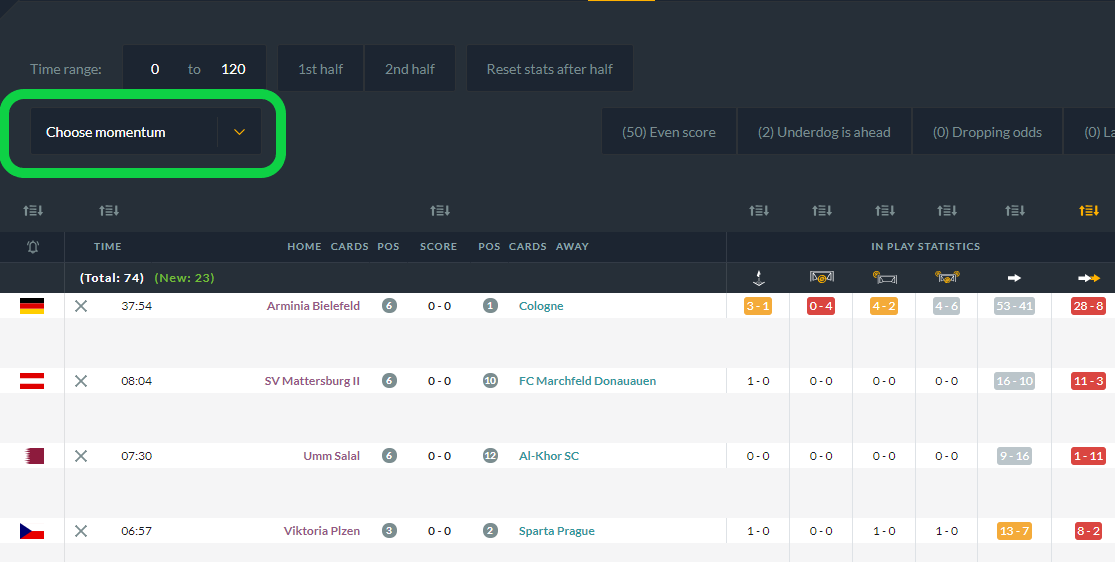
Task: Sort by the total shots column
Action: click(x=946, y=211)
